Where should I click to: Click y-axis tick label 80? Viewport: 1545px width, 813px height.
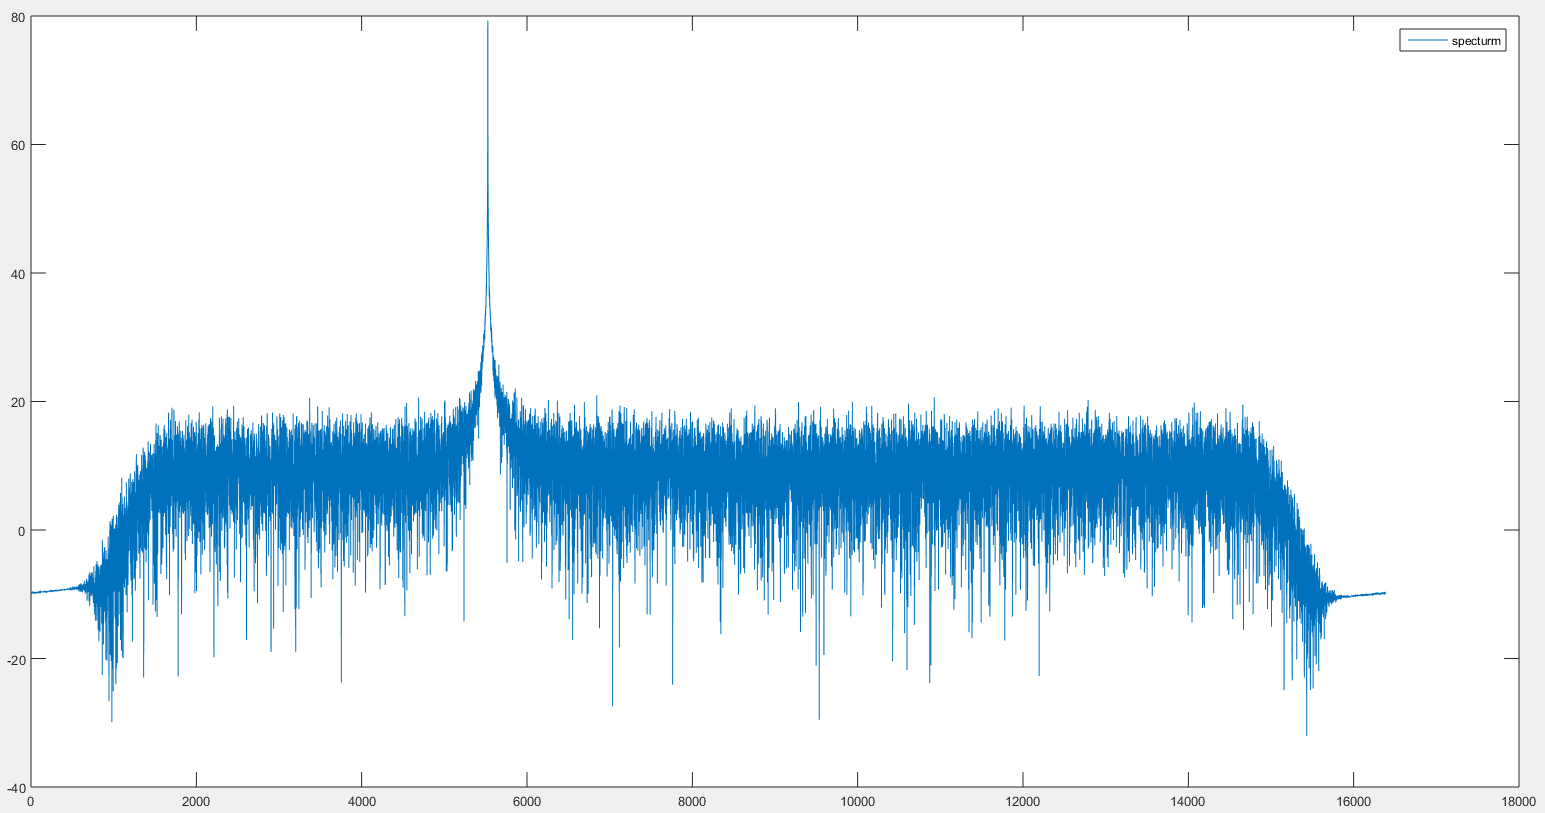click(x=18, y=17)
